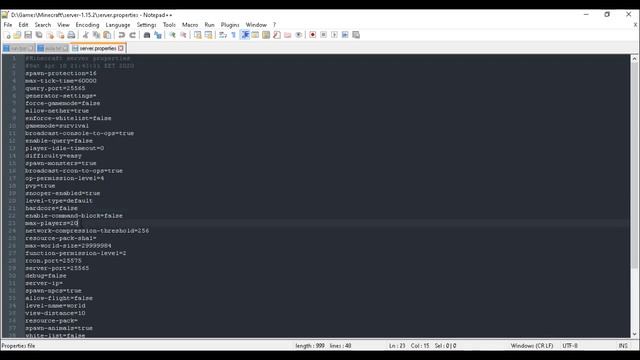Click the Ln : 23 Col : 15 status
This screenshot has width=640, height=360.
[409, 346]
